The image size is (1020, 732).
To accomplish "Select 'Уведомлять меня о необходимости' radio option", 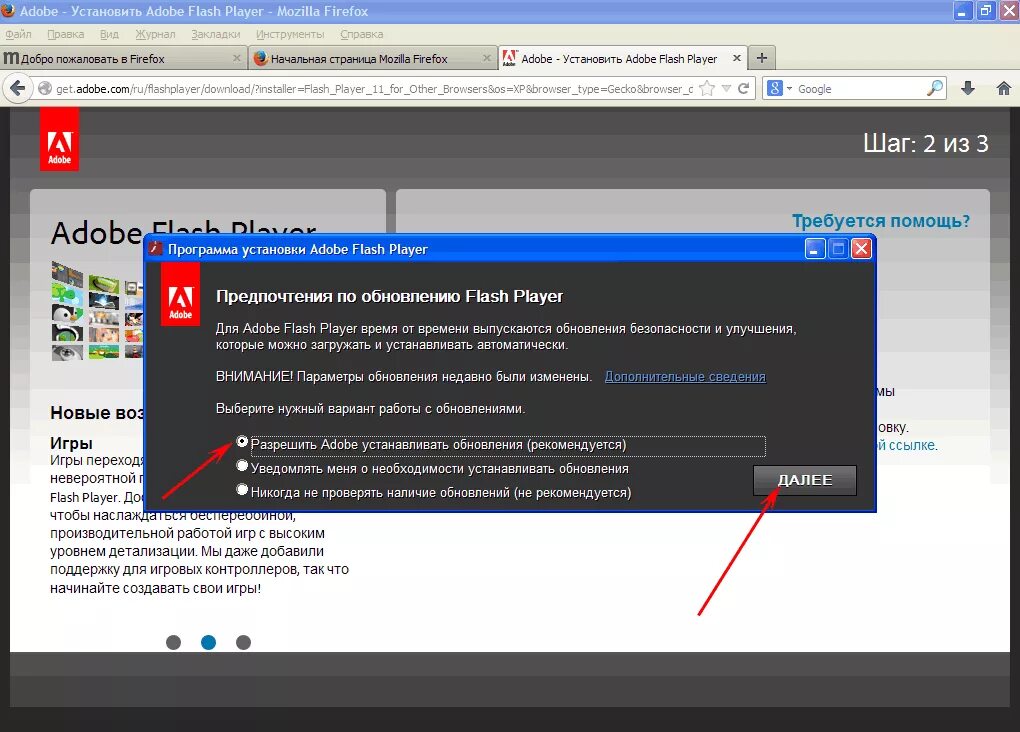I will 242,466.
